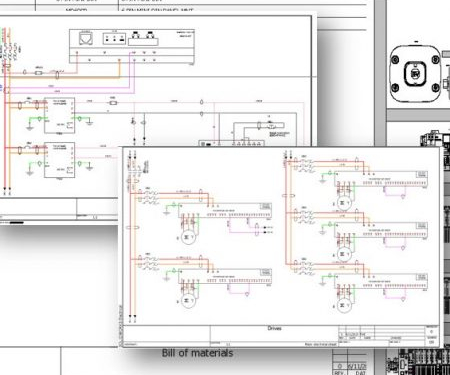Pick the bottom-right drive's motor symbol
This screenshot has height=375, width=450.
click(x=344, y=305)
